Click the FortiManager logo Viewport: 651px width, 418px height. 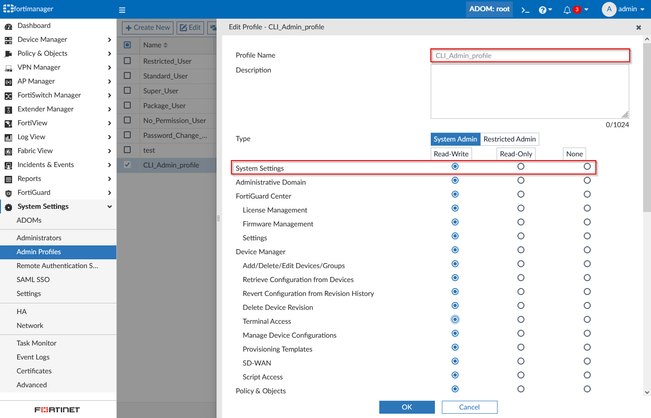click(28, 9)
